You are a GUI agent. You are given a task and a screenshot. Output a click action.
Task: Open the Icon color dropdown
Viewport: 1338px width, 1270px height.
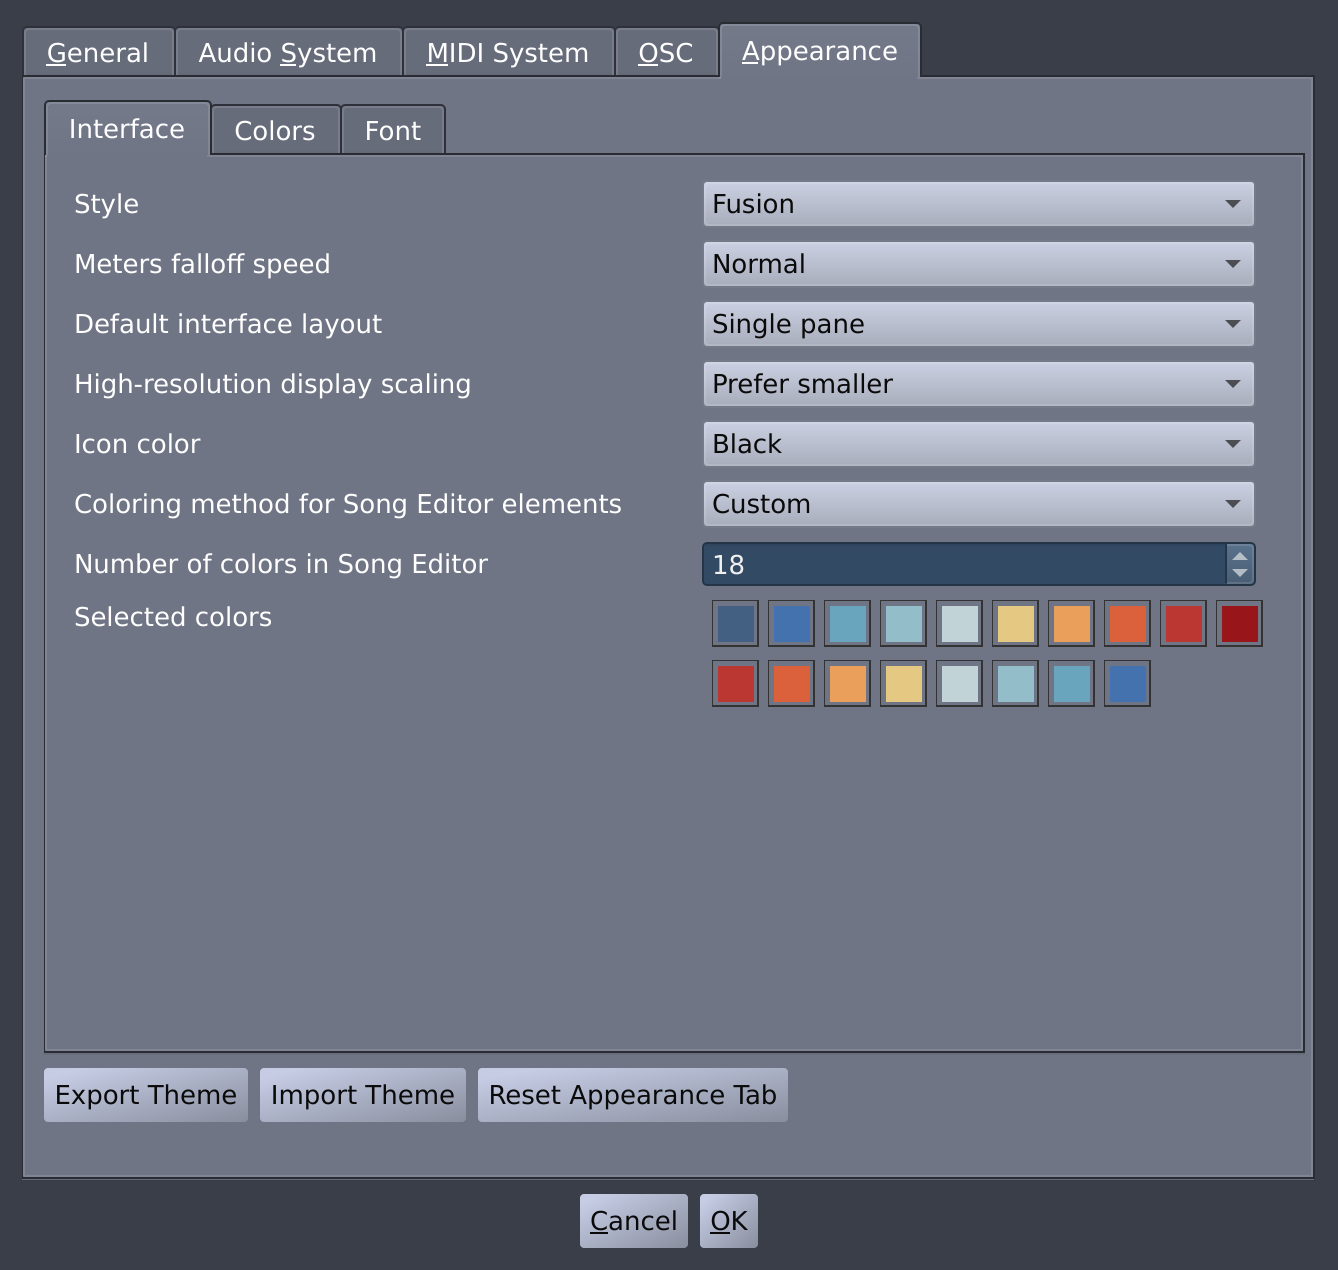978,444
